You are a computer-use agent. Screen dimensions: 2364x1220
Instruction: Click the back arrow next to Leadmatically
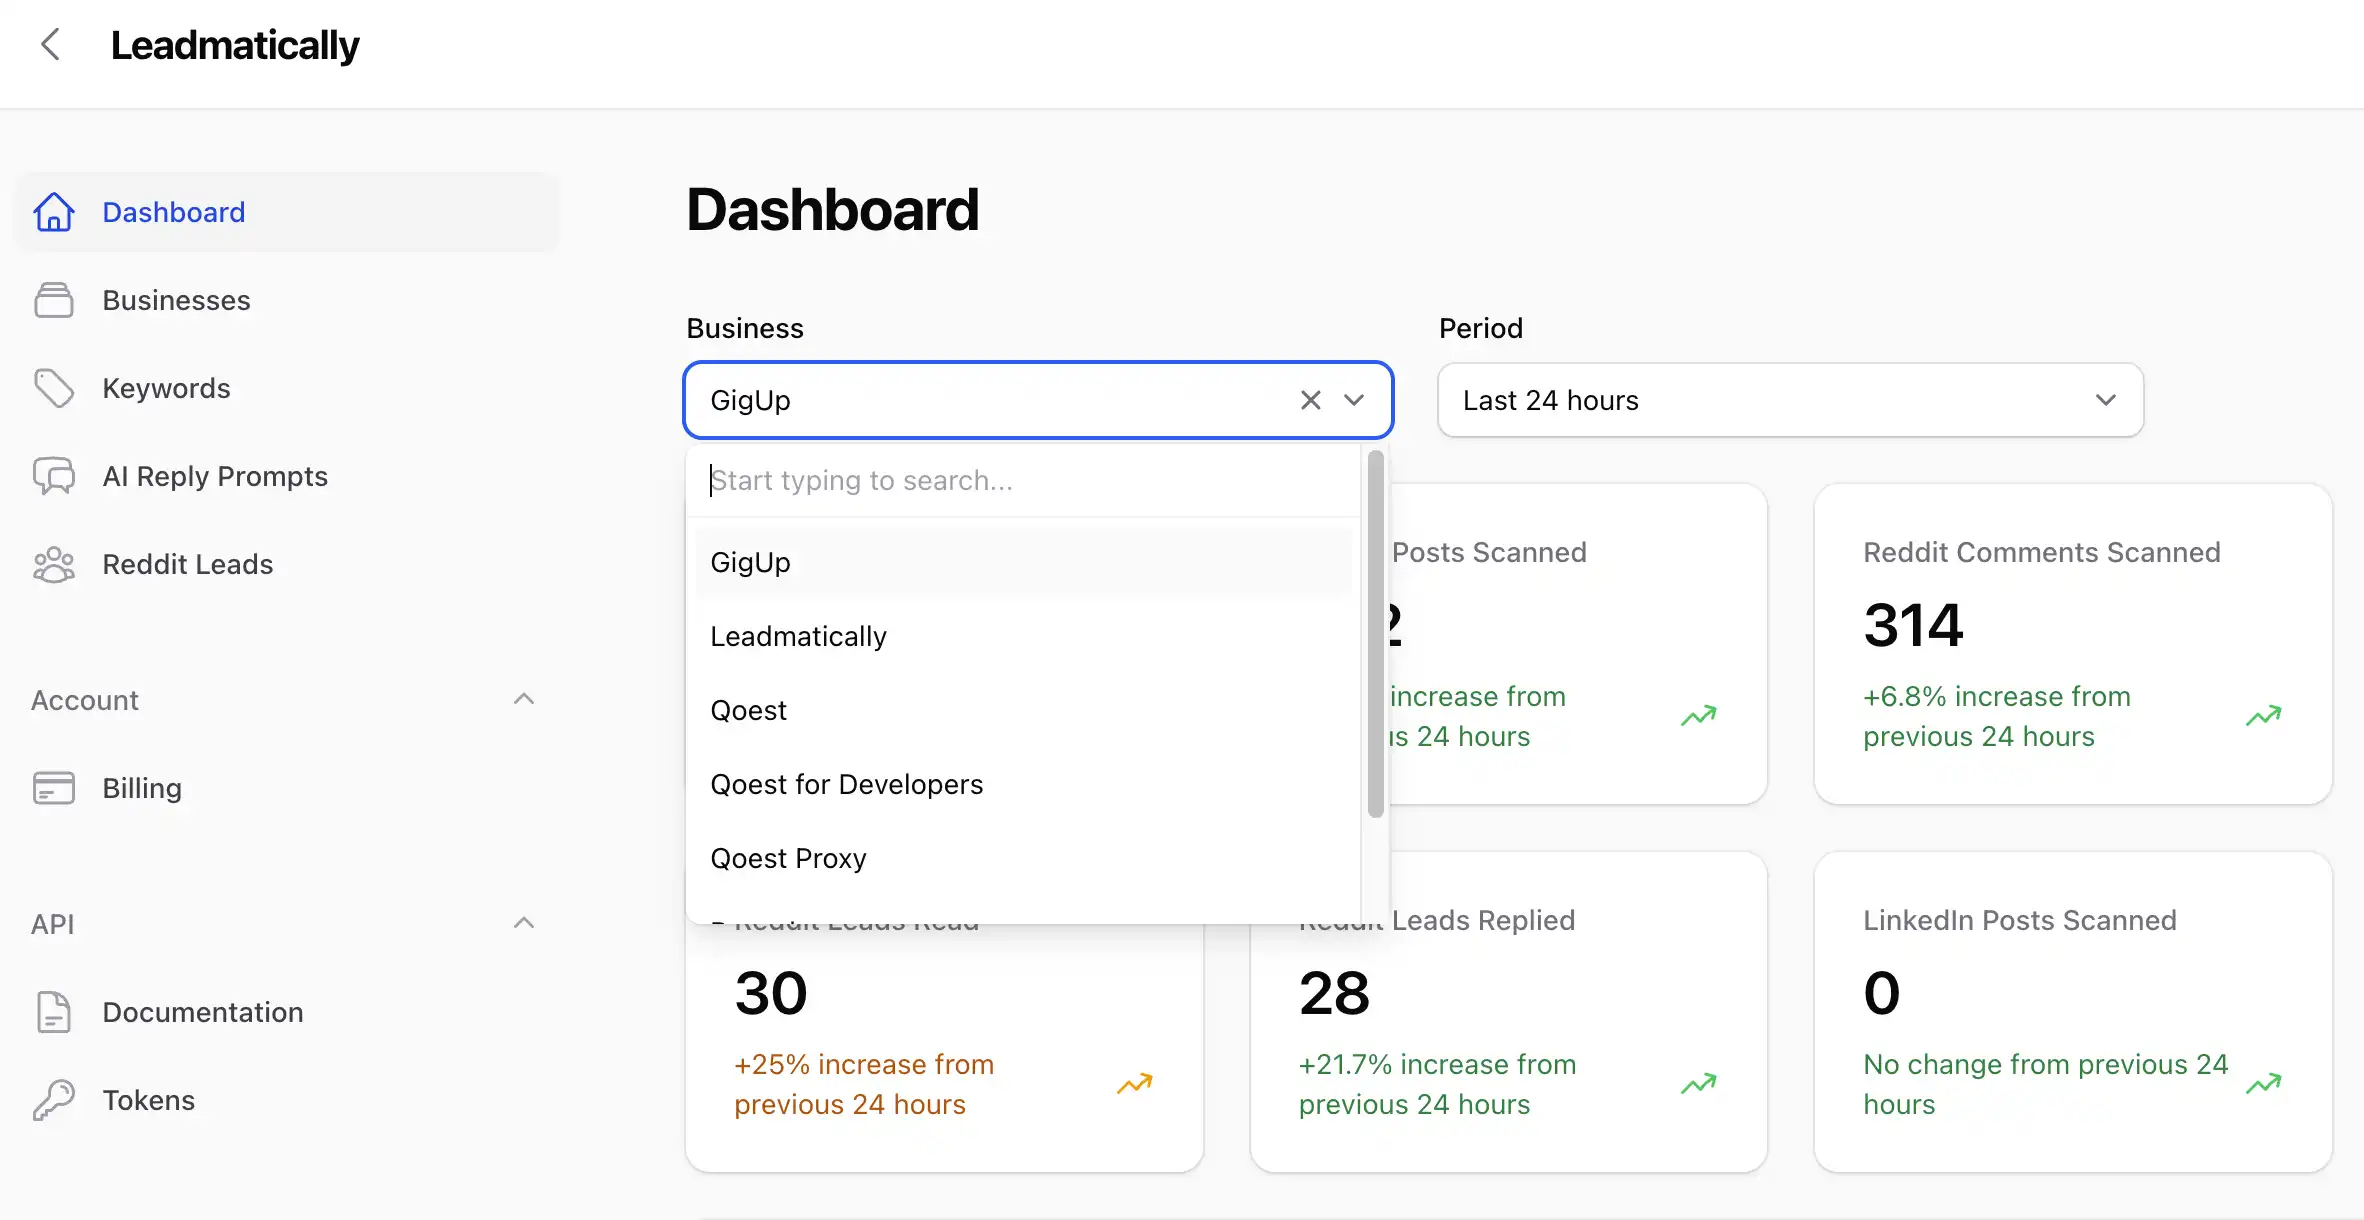(50, 44)
